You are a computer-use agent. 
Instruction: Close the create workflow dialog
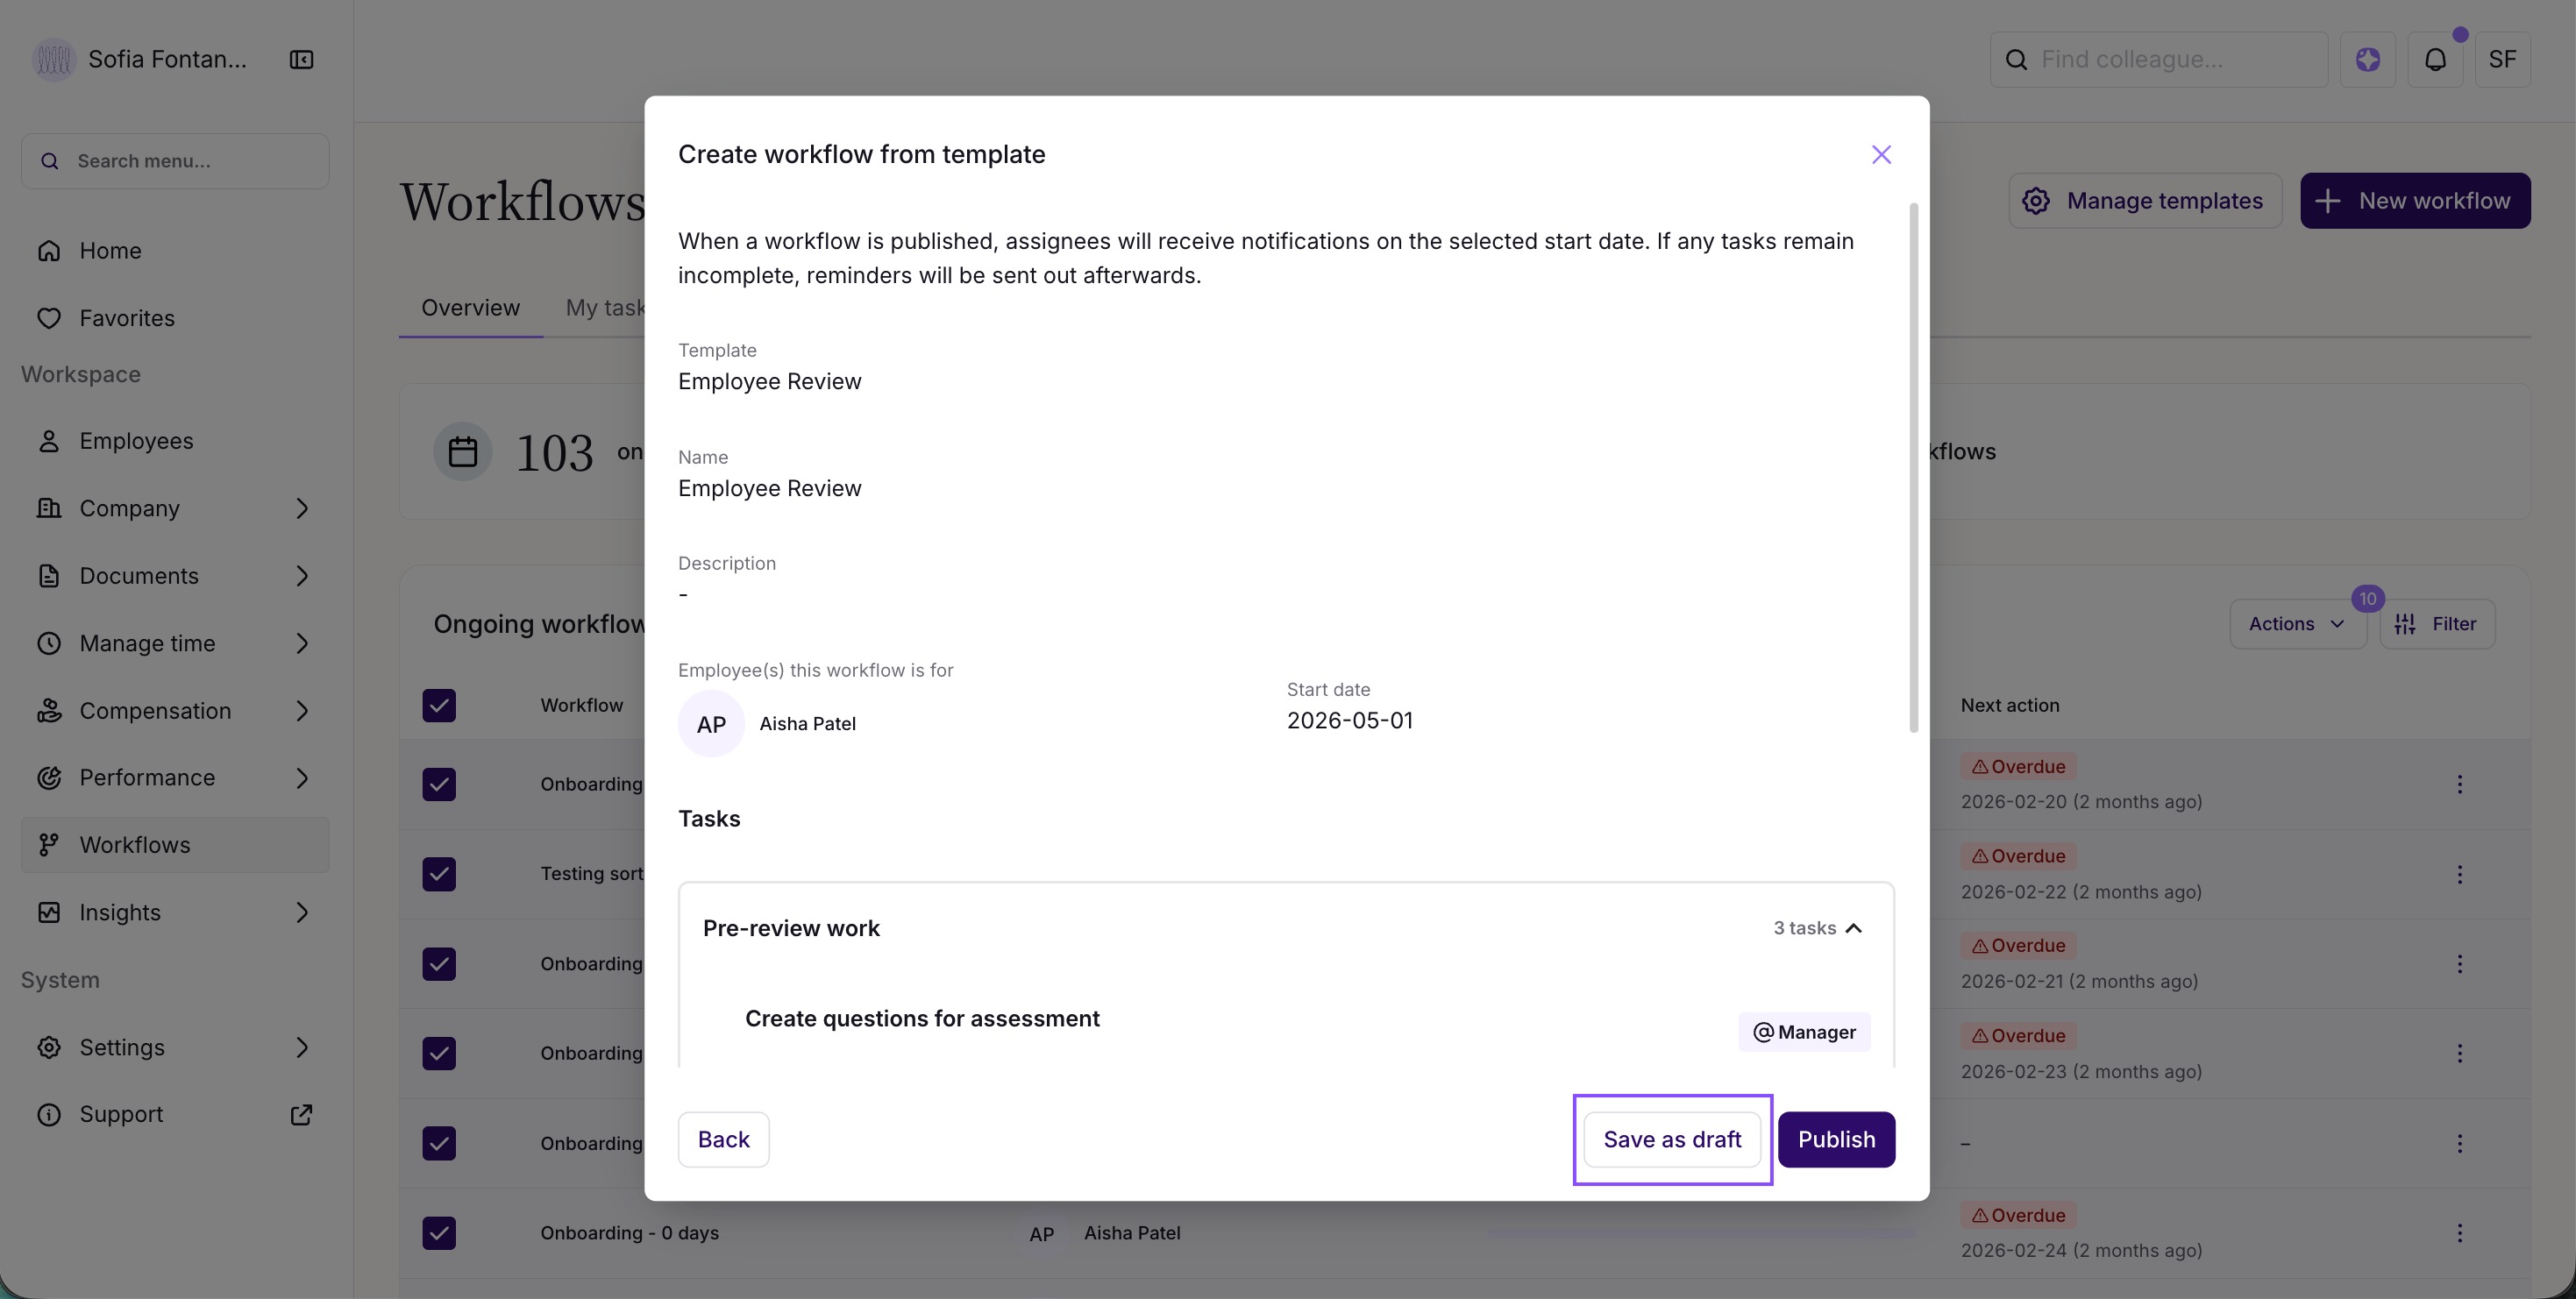[x=1881, y=155]
